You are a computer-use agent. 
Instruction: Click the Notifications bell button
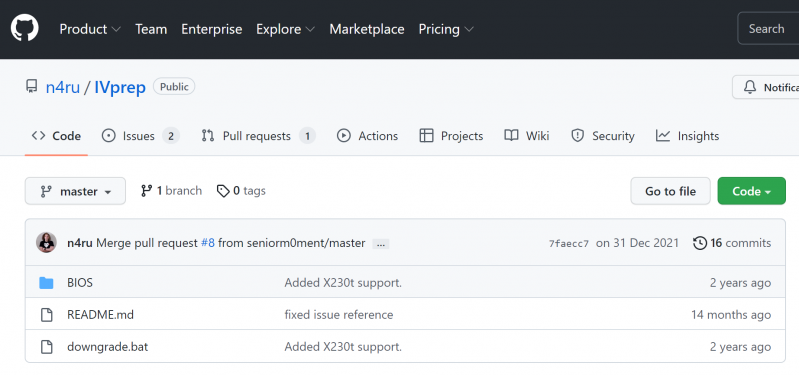pos(766,87)
